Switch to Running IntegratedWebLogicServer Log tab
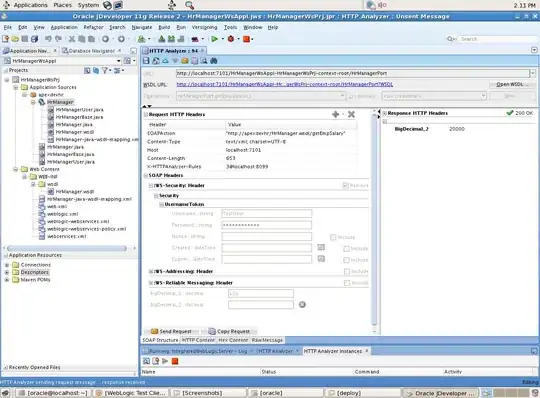This screenshot has height=398, width=540. (197, 351)
